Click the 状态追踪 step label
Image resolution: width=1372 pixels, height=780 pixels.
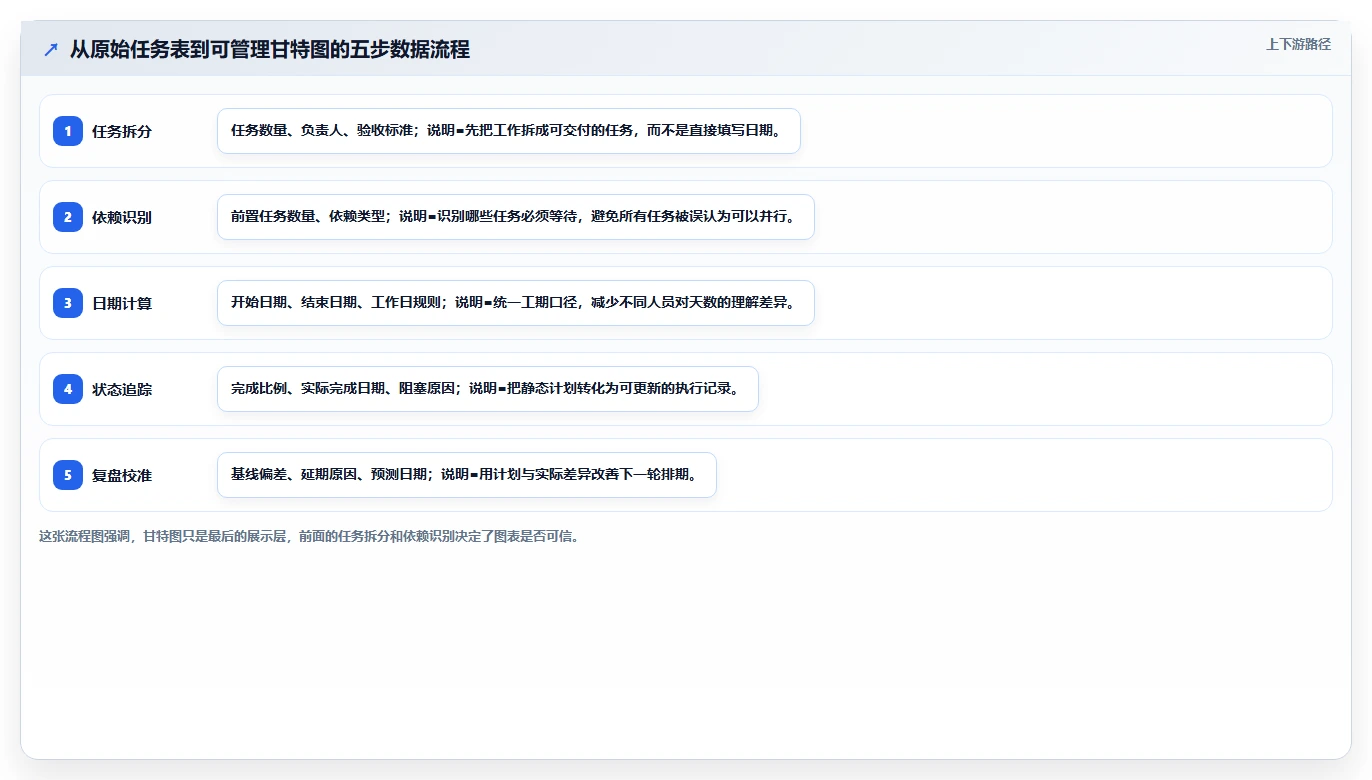point(122,389)
